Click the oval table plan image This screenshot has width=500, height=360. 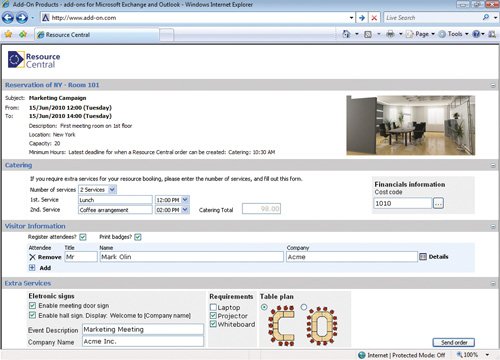pos(322,325)
